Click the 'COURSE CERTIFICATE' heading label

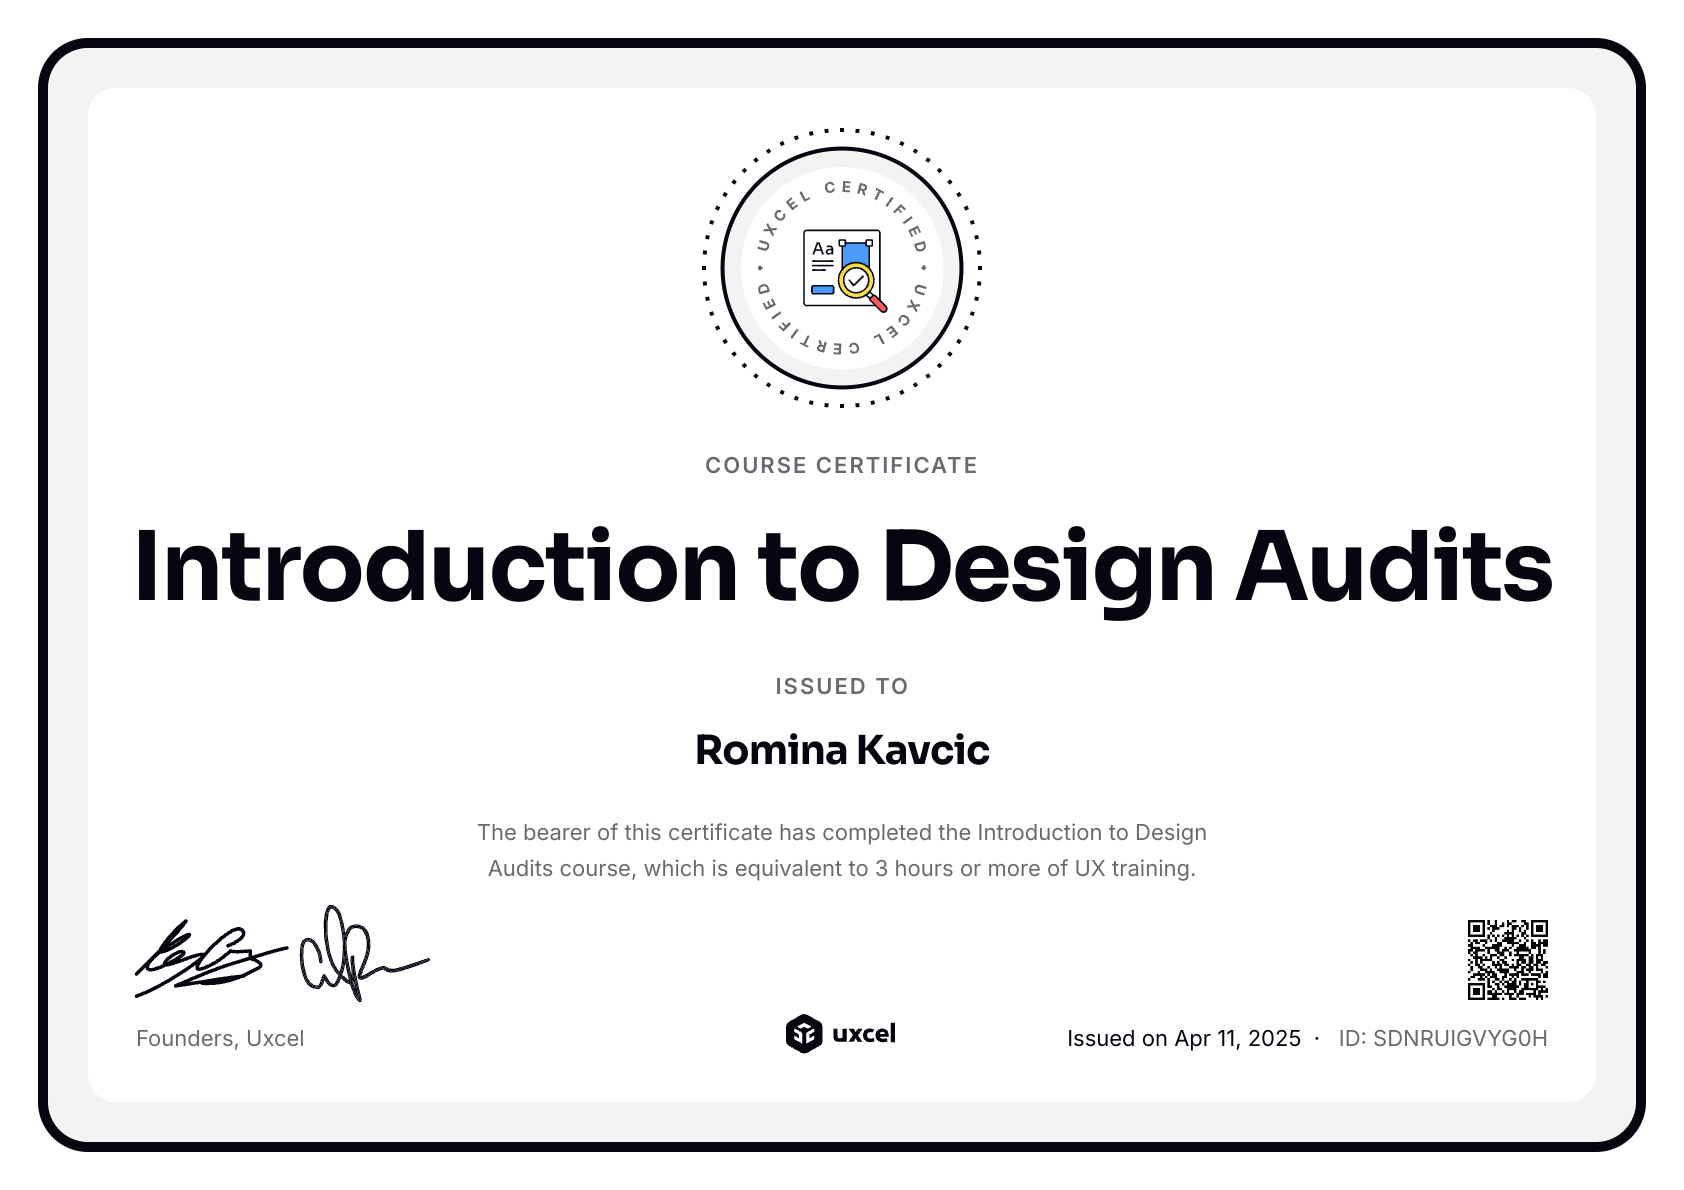pyautogui.click(x=841, y=465)
